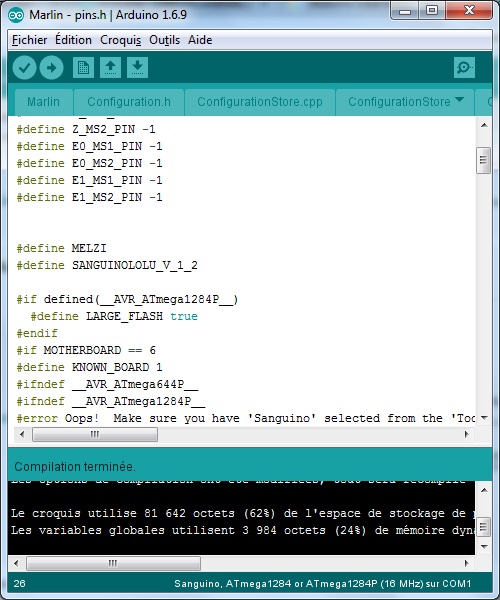The width and height of the screenshot is (500, 600).
Task: Click the '#if MOTHERBOARD == 6' line
Action: tap(86, 350)
